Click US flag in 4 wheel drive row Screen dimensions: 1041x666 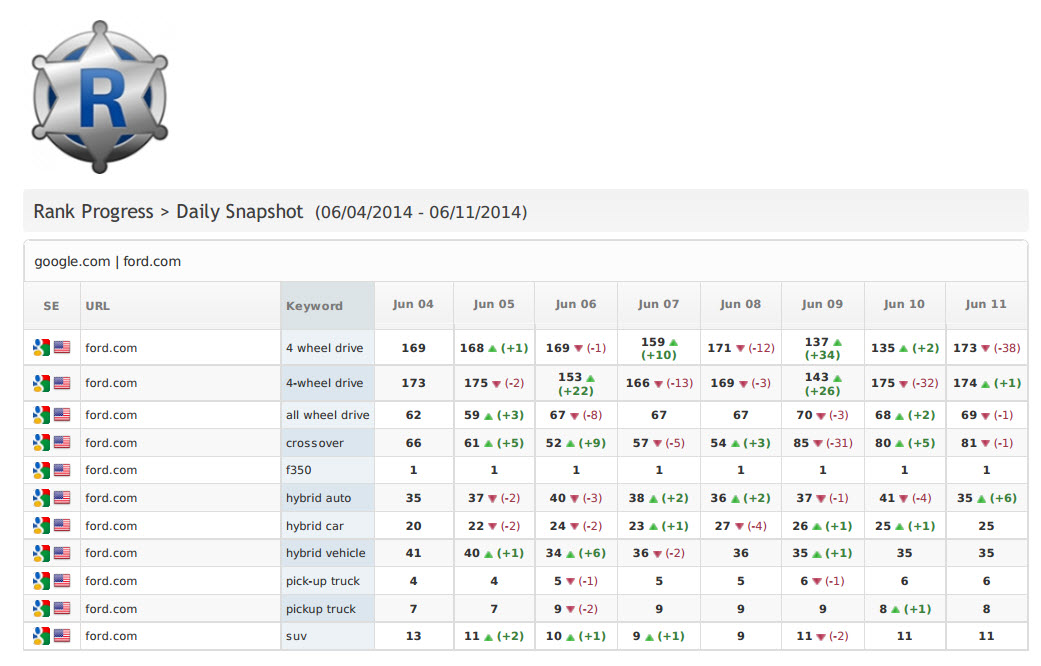(62, 347)
